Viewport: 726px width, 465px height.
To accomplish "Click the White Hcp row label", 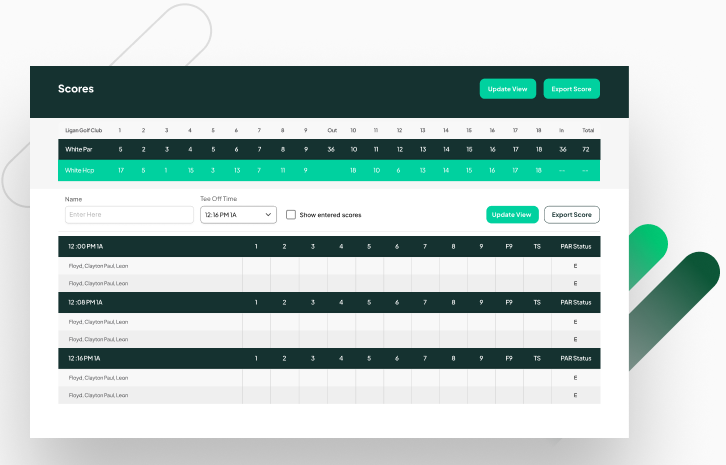I will 79,170.
